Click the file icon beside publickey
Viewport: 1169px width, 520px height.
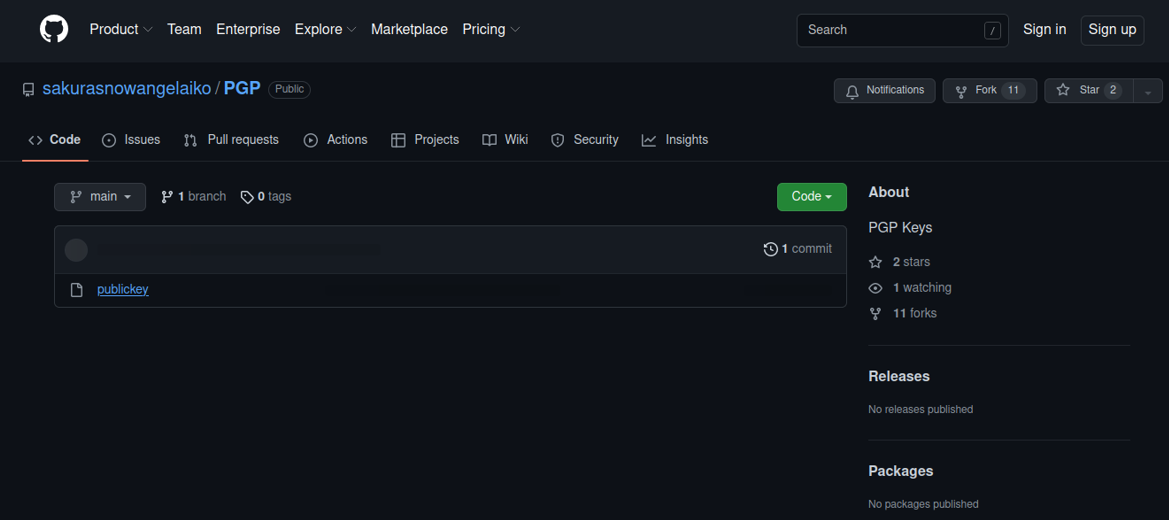(76, 289)
